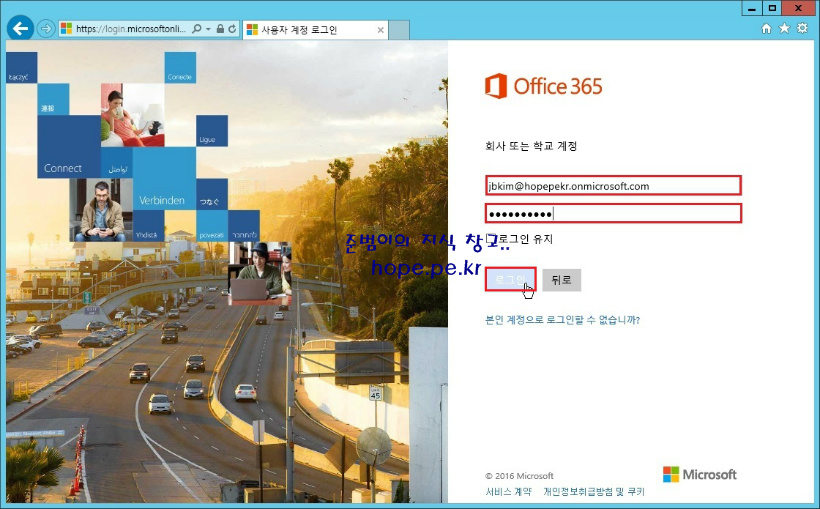Open the 개인정보취급방침 및 쿠키 link
Screen dimensions: 820x509
594,491
